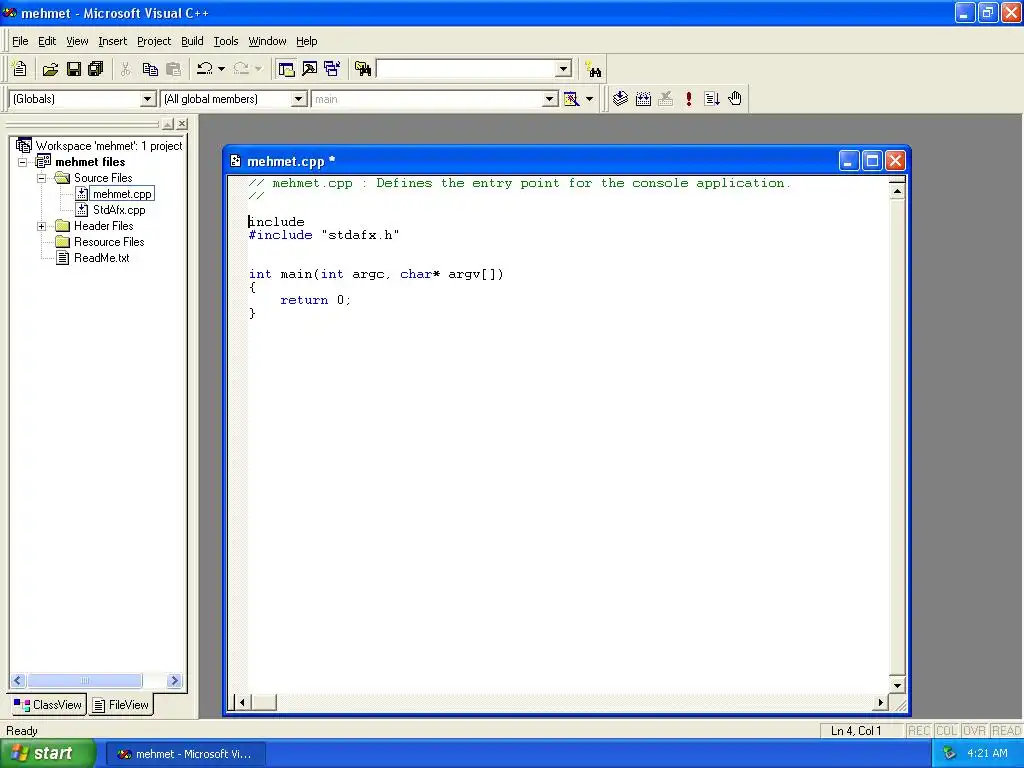The image size is (1024, 768).
Task: Open the Help menu
Action: [306, 41]
